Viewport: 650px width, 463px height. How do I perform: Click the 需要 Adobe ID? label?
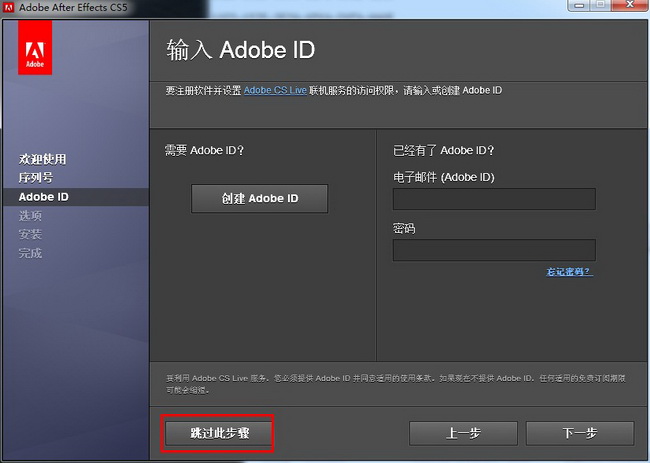[x=204, y=150]
